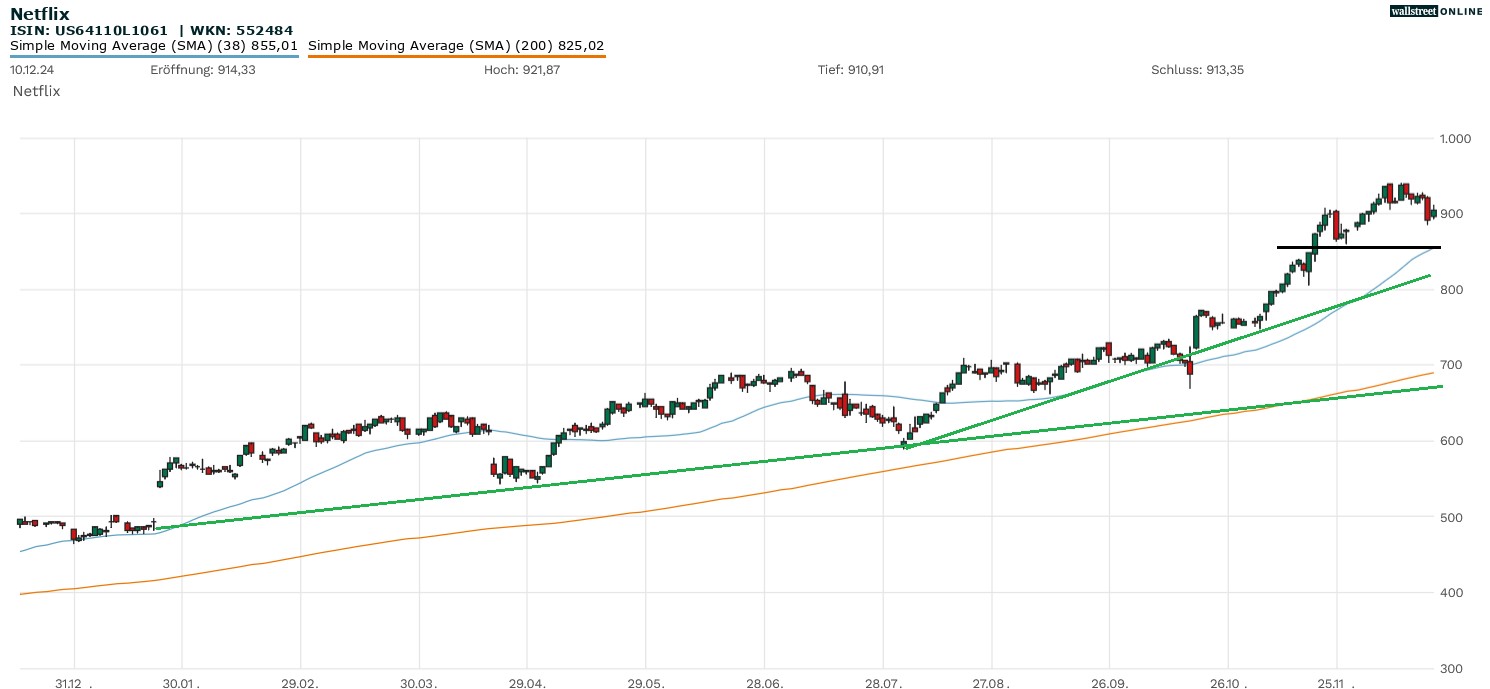Click the Tief 910,91 value
This screenshot has height=689, width=1490.
click(851, 70)
